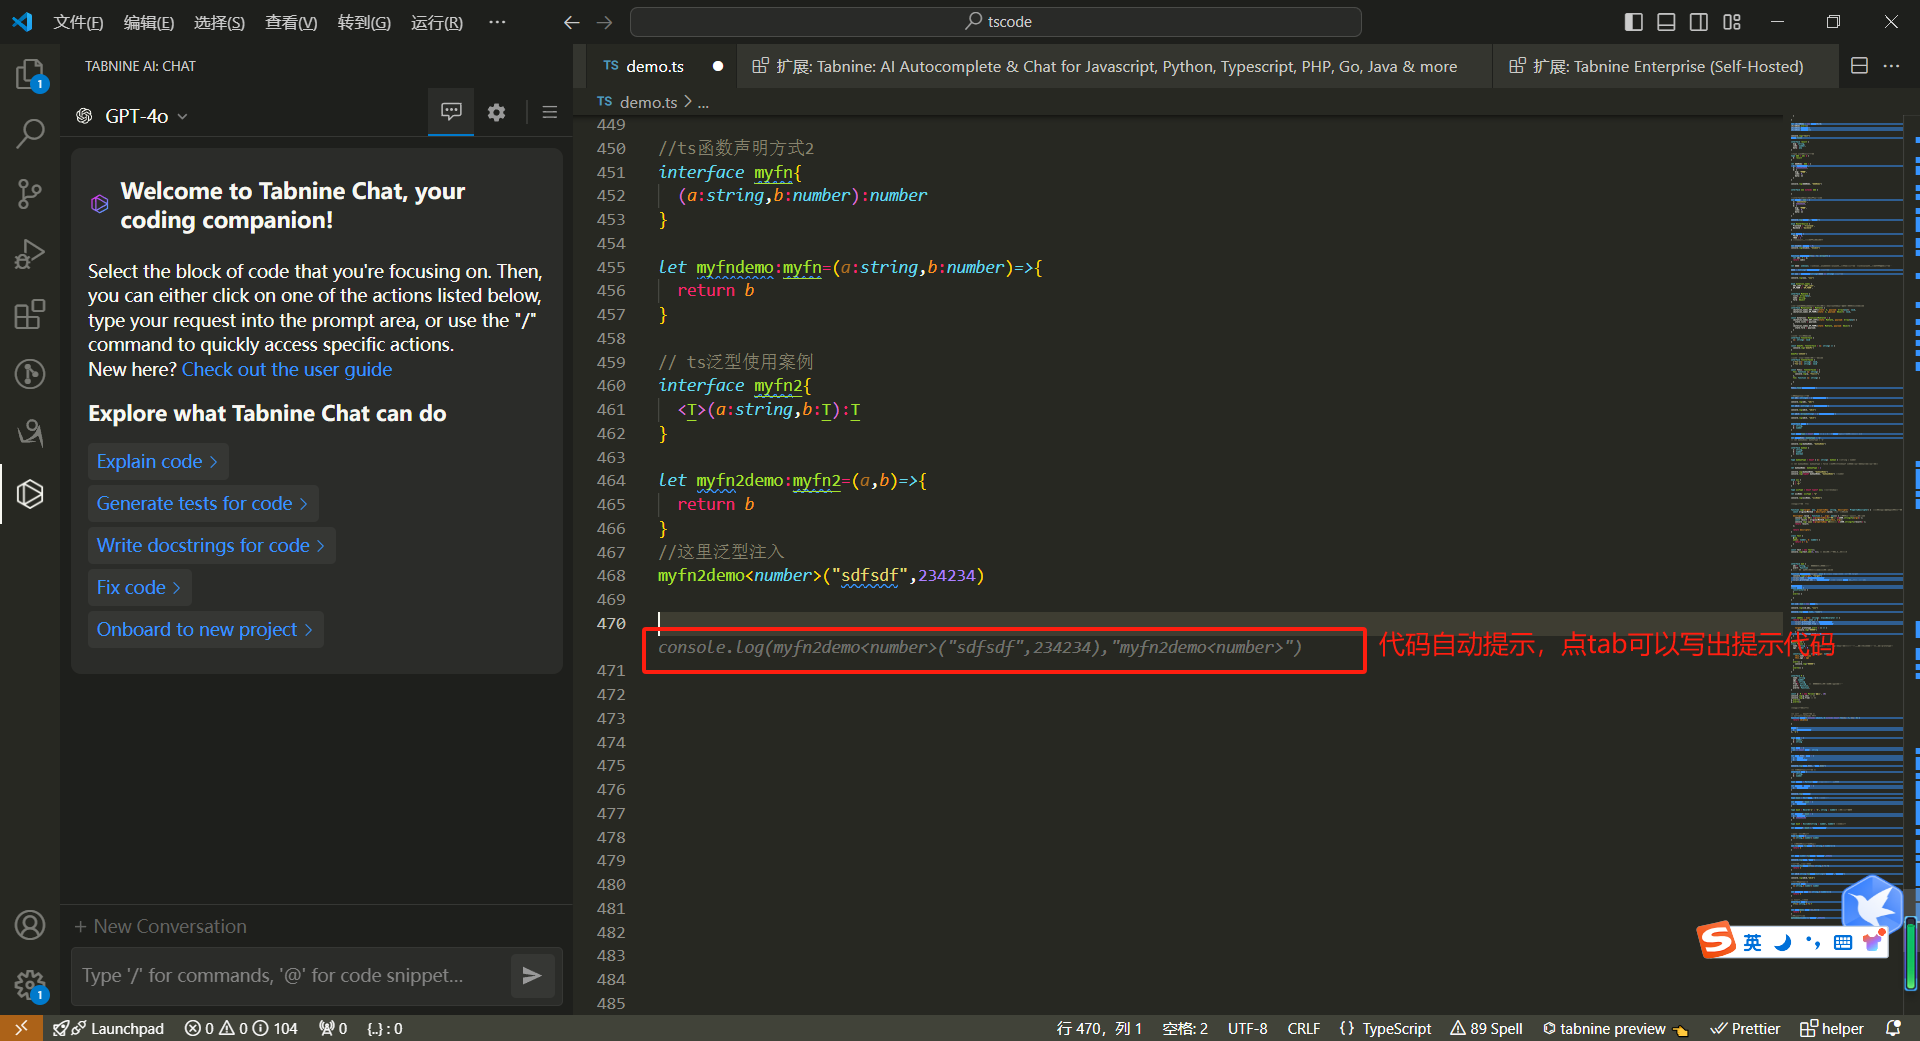Open the Explorer view in activity bar

pos(30,74)
